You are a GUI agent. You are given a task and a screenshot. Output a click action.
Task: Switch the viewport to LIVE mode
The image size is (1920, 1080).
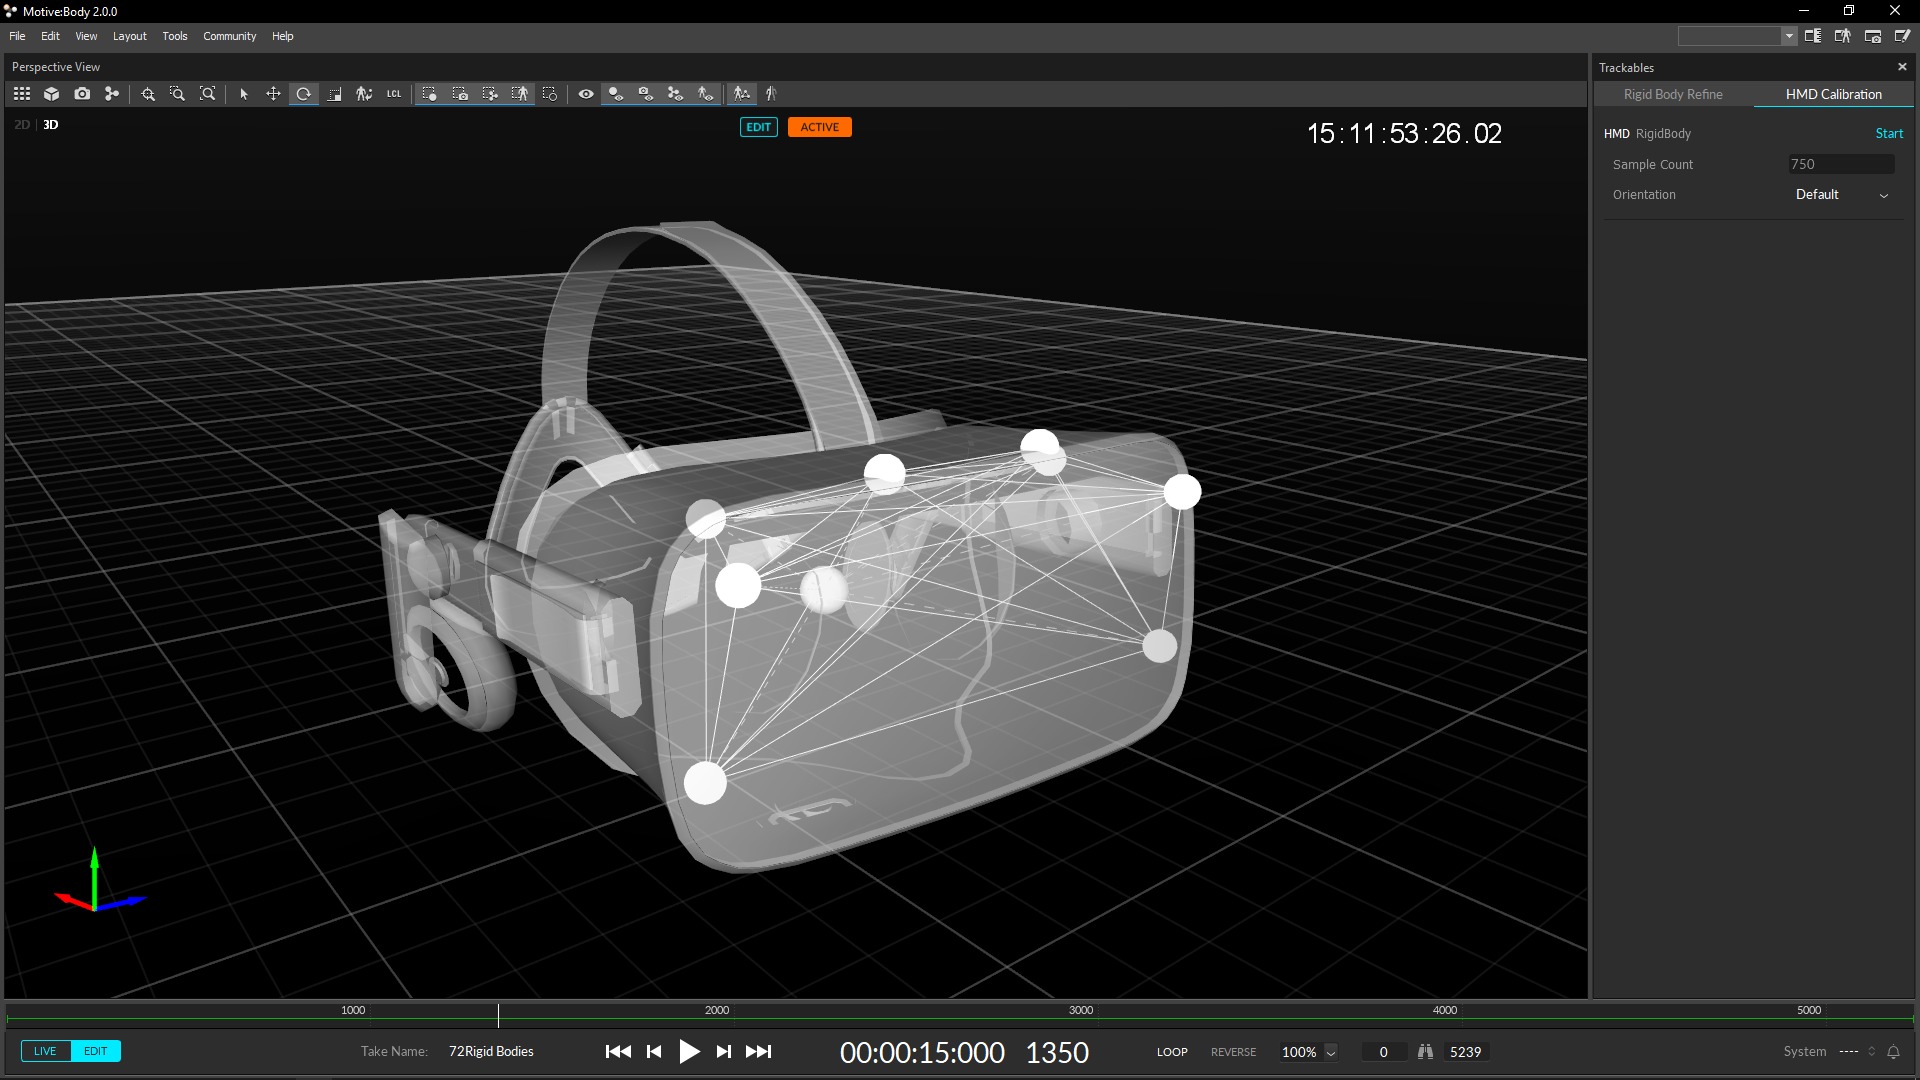click(x=45, y=1051)
